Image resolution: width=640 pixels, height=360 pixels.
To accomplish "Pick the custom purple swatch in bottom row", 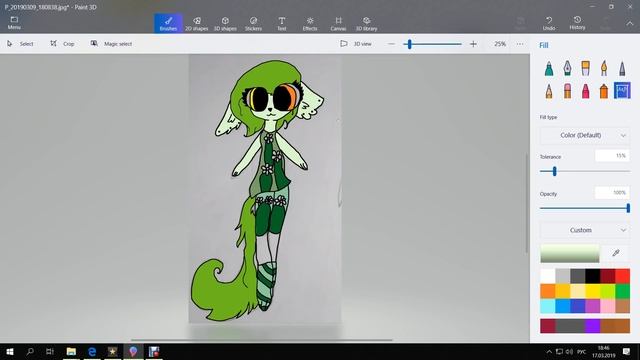I will point(593,326).
